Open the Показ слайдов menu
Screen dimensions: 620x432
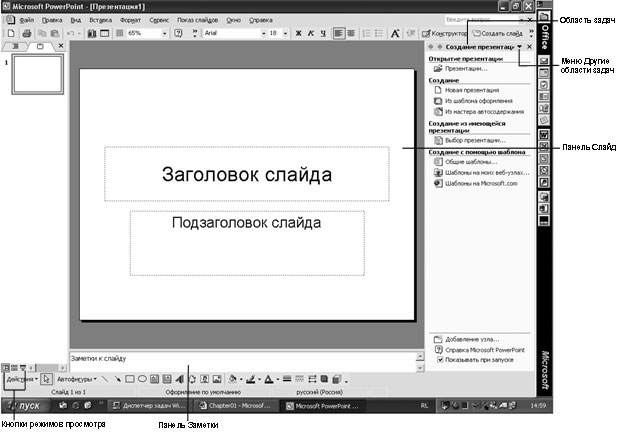[197, 19]
